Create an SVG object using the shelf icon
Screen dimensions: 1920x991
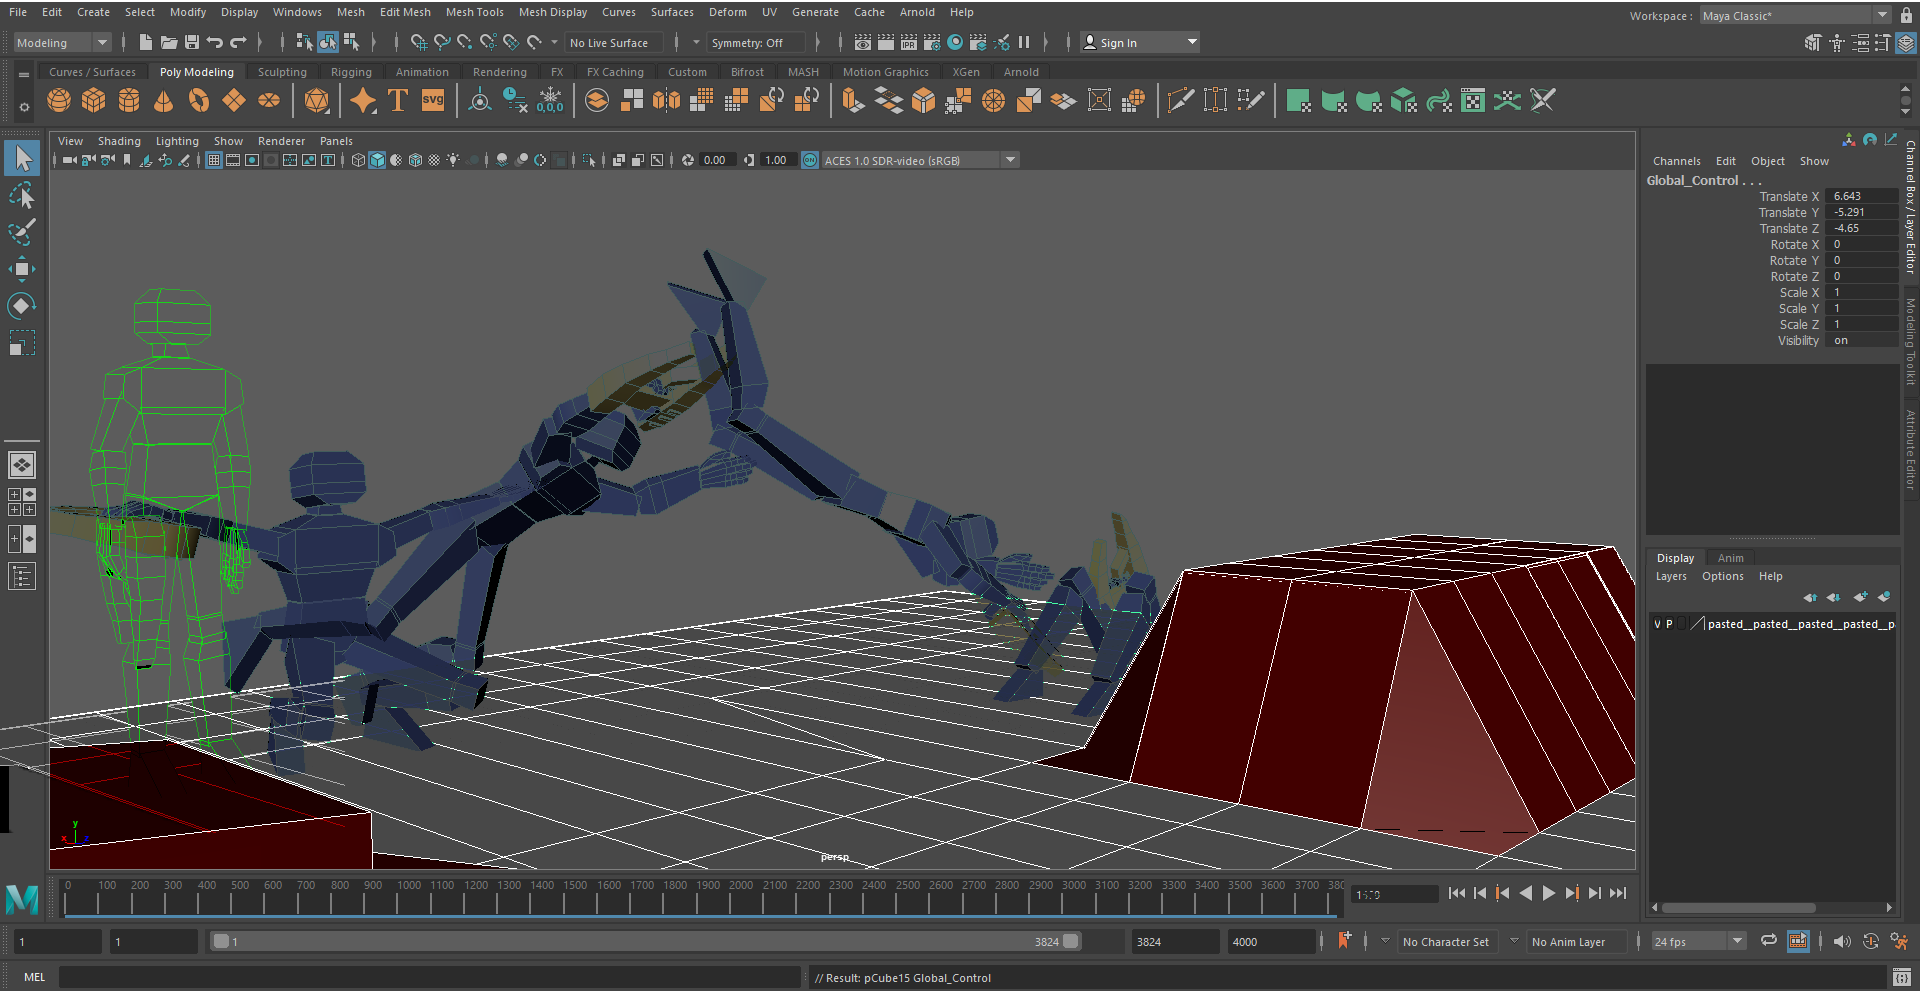(432, 100)
